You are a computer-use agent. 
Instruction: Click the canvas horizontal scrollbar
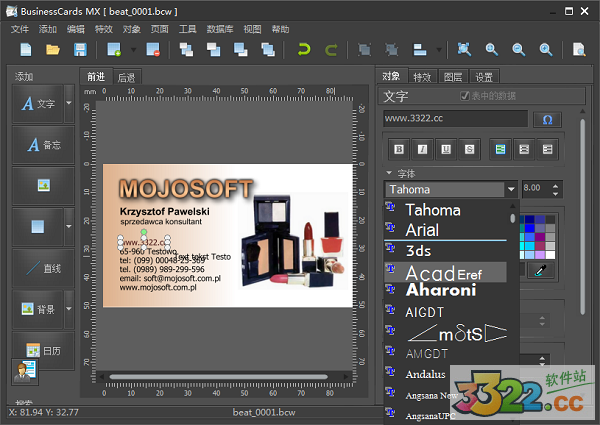coord(218,377)
